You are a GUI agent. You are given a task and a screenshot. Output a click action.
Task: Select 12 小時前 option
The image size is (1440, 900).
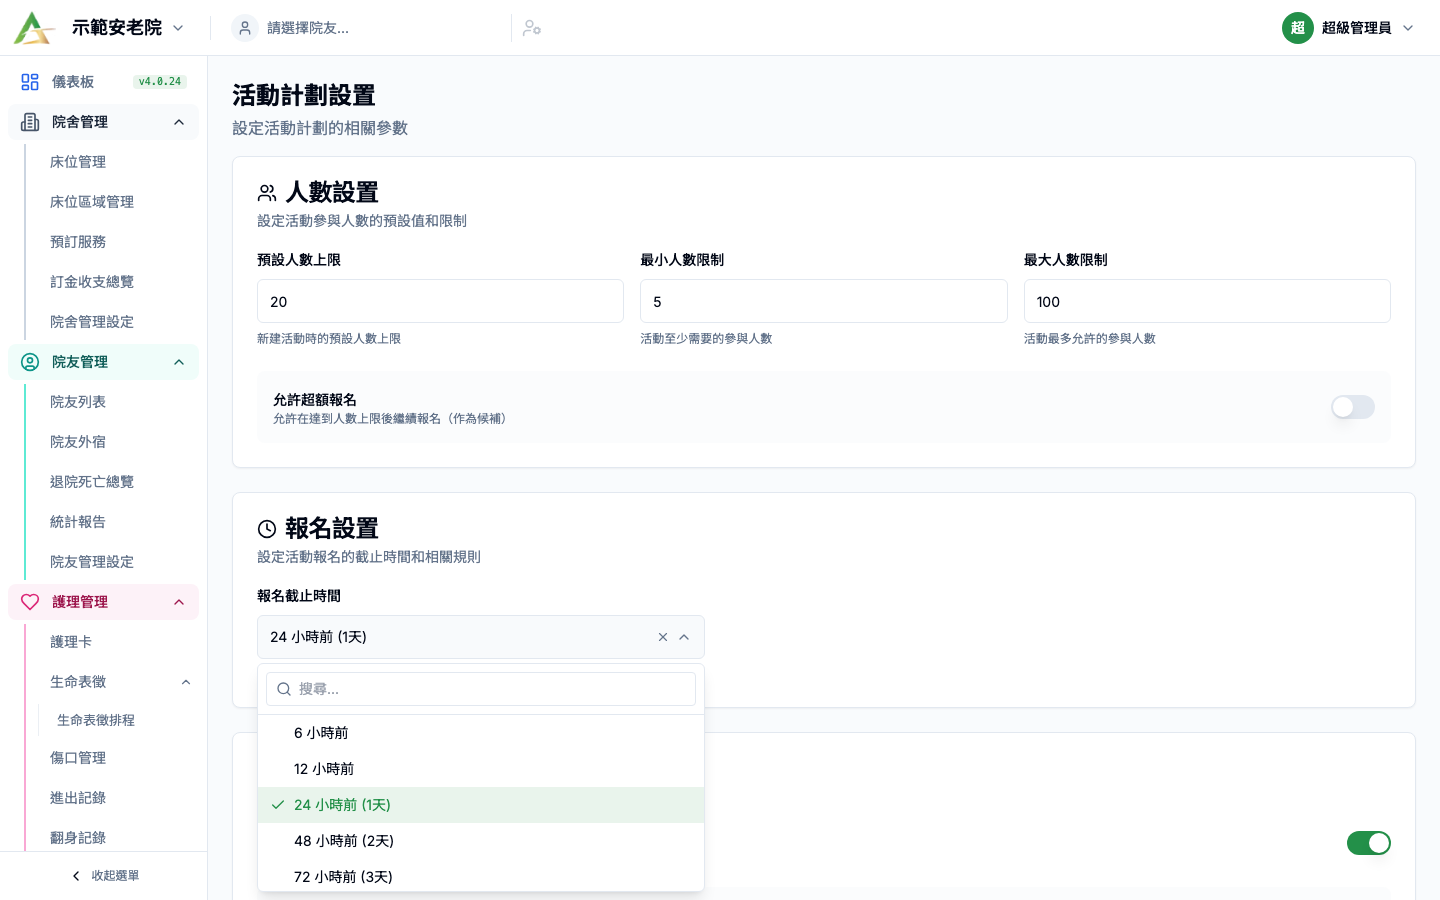point(481,769)
